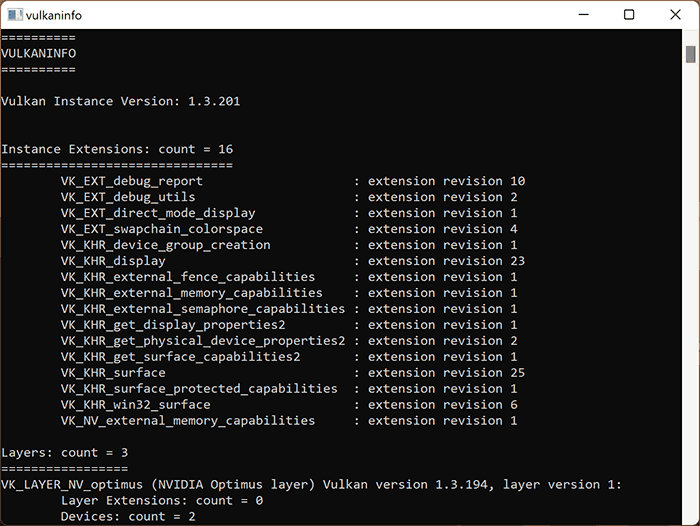
Task: Click 'extension revision 25' for VK_KHR_surface
Action: click(x=446, y=373)
